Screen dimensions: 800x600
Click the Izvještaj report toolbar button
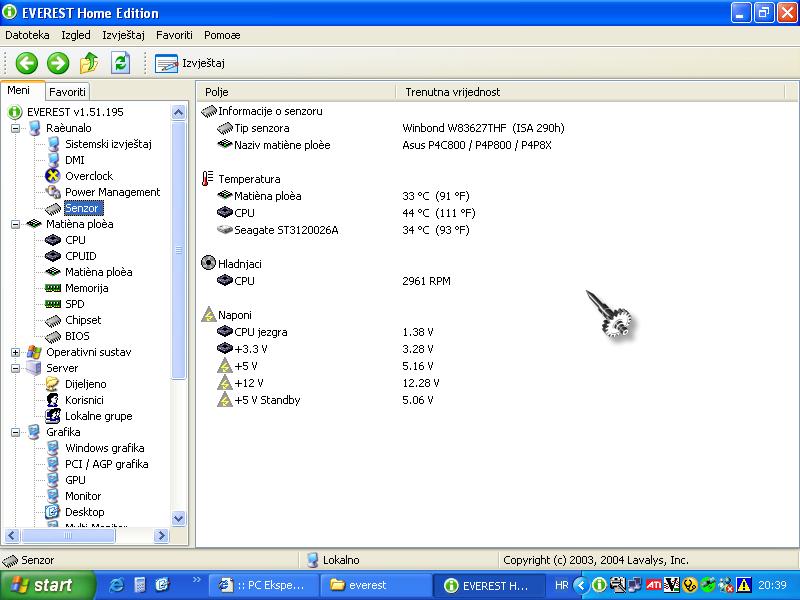(x=190, y=63)
